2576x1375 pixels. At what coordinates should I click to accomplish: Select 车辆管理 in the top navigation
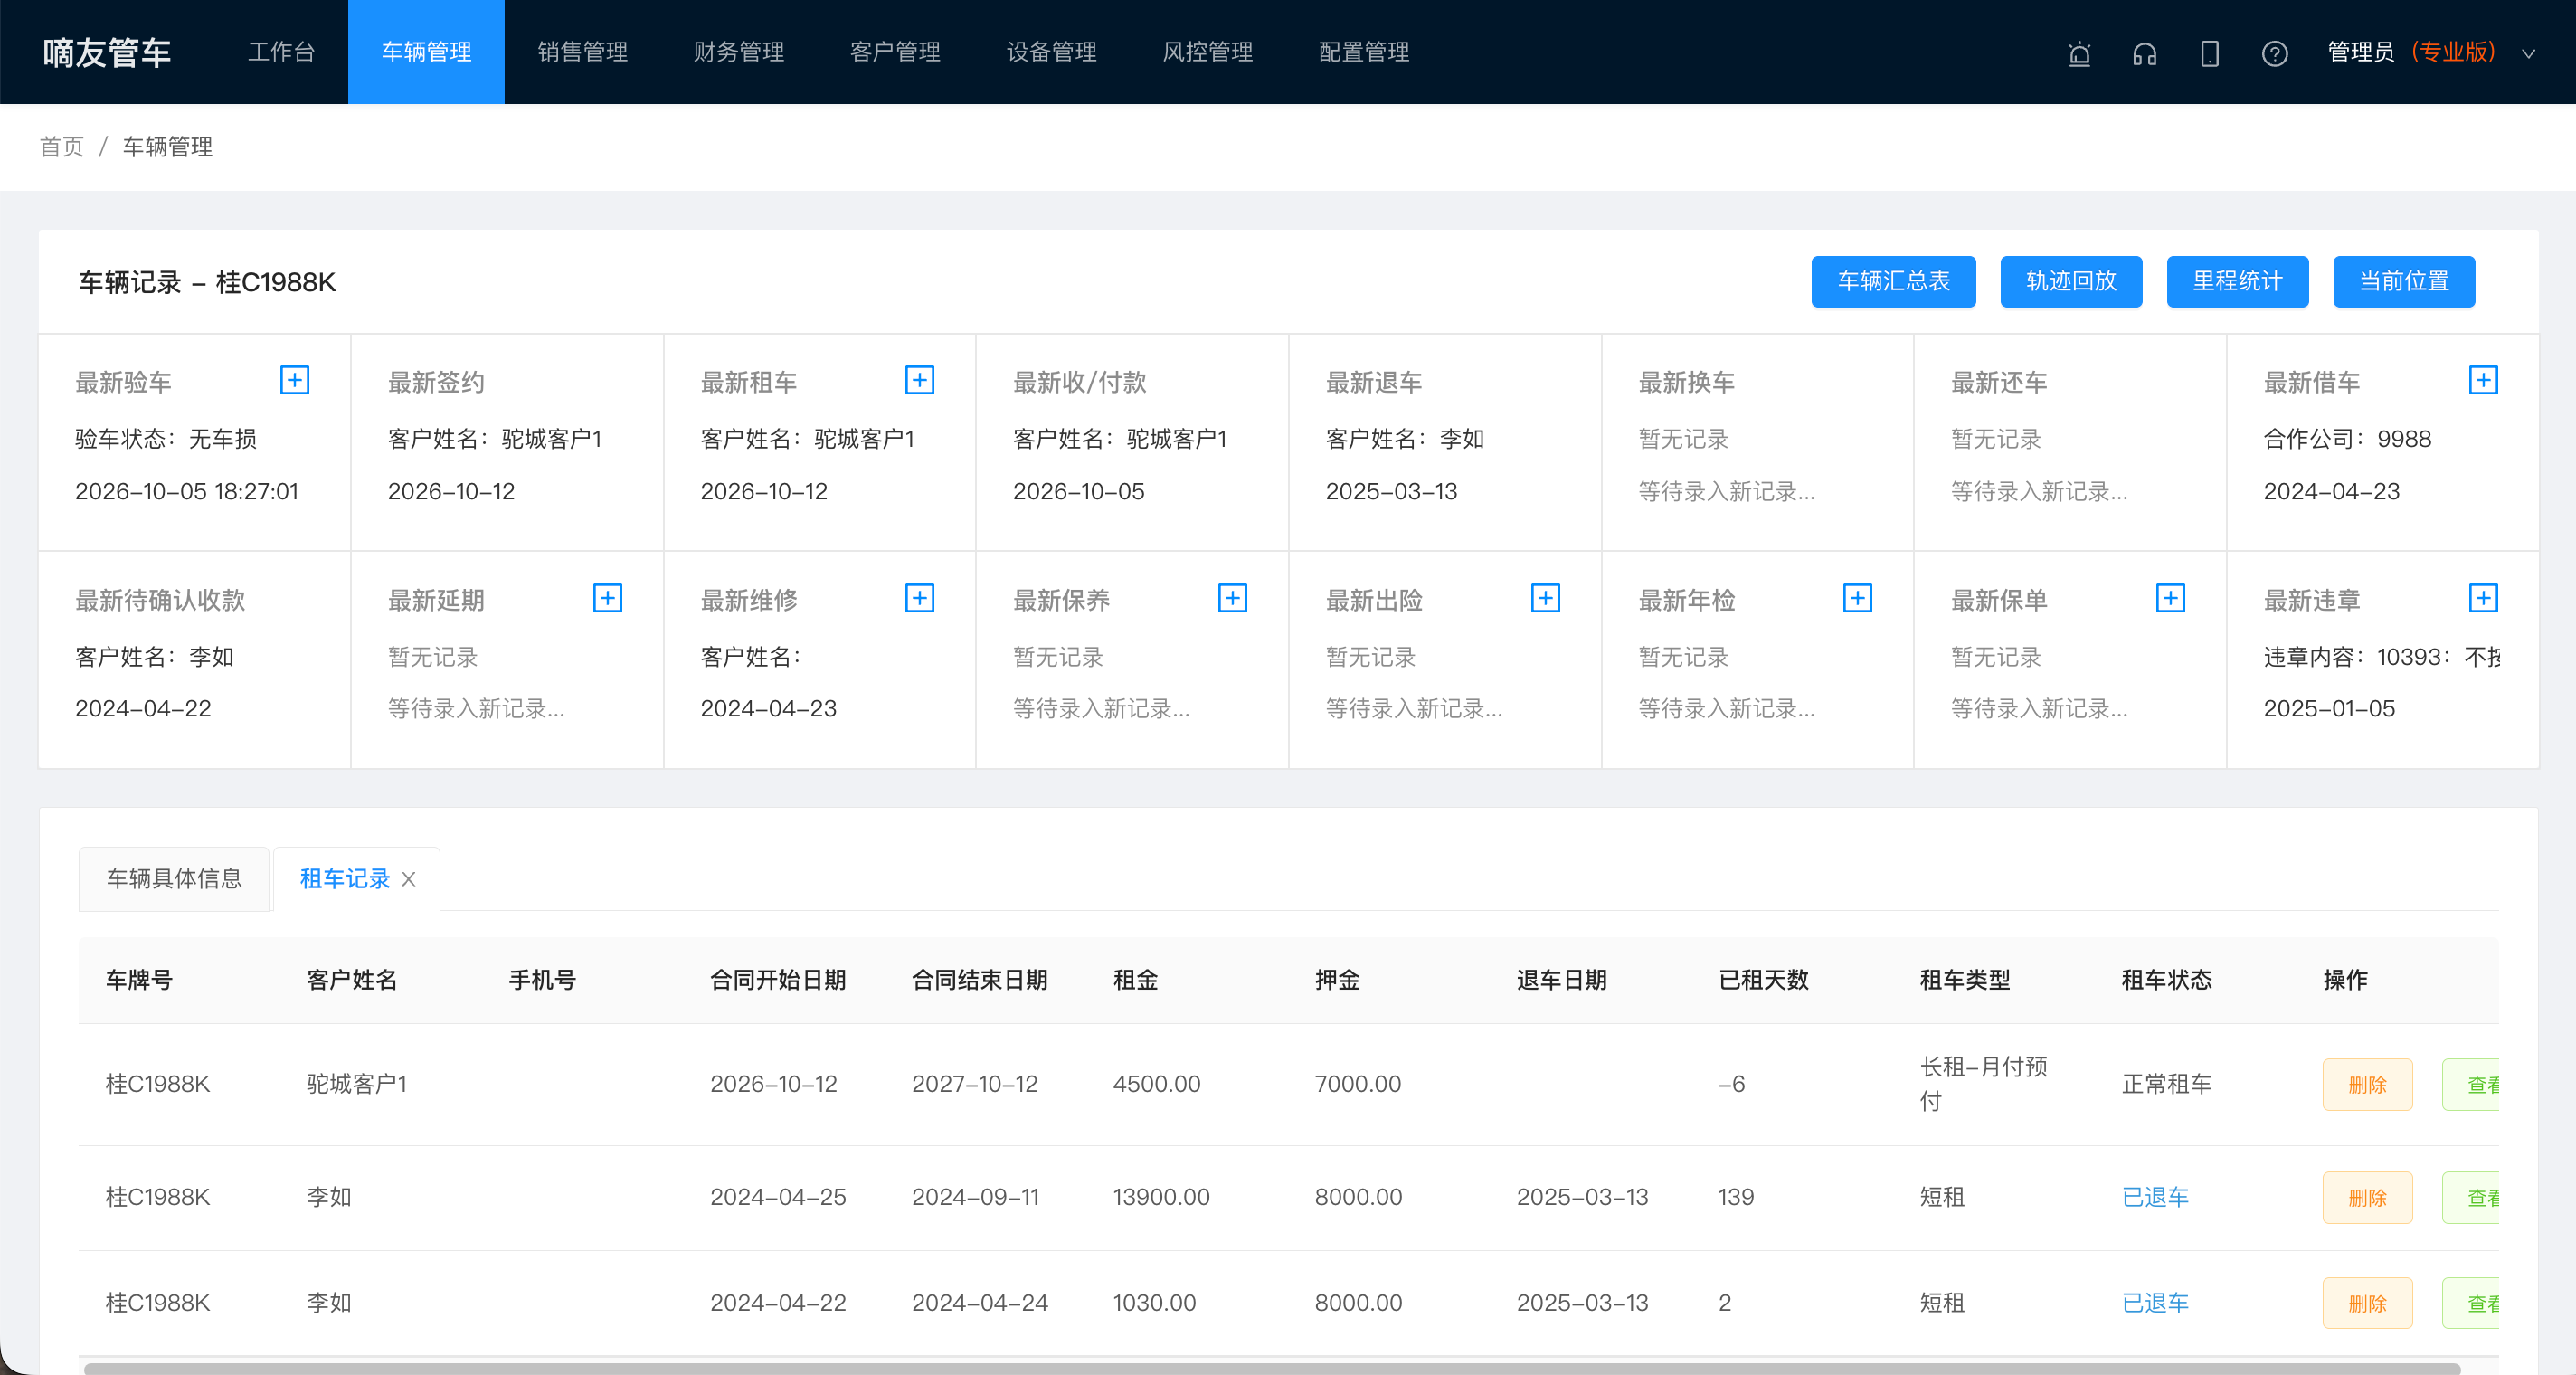426,52
